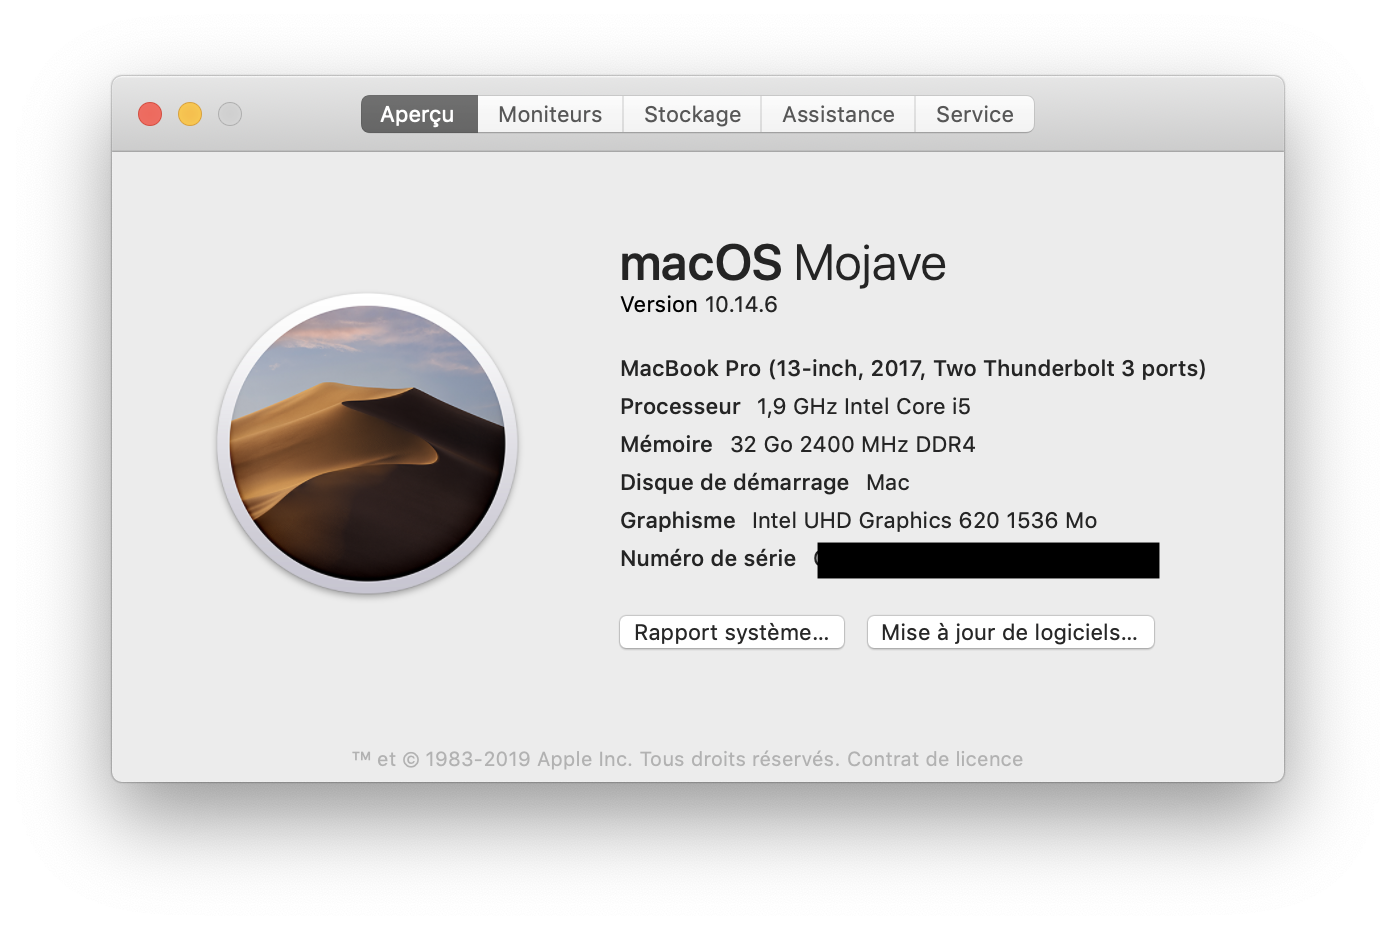Open the Moniteurs tab
The width and height of the screenshot is (1396, 930).
pyautogui.click(x=550, y=114)
